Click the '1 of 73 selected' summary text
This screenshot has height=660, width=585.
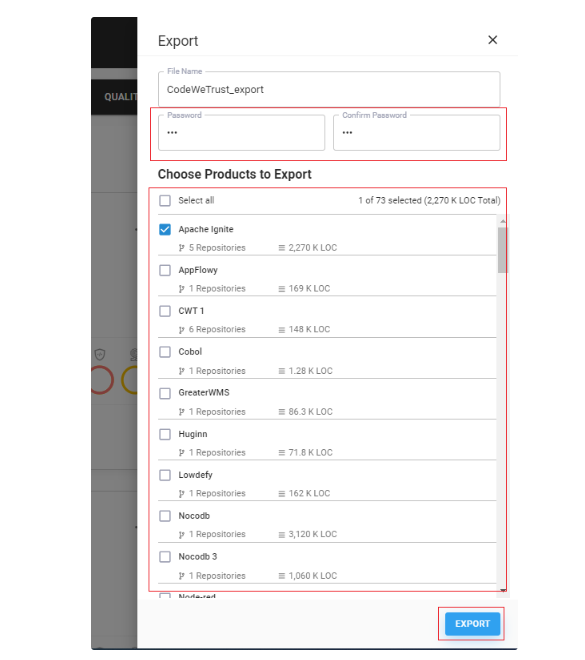(429, 200)
